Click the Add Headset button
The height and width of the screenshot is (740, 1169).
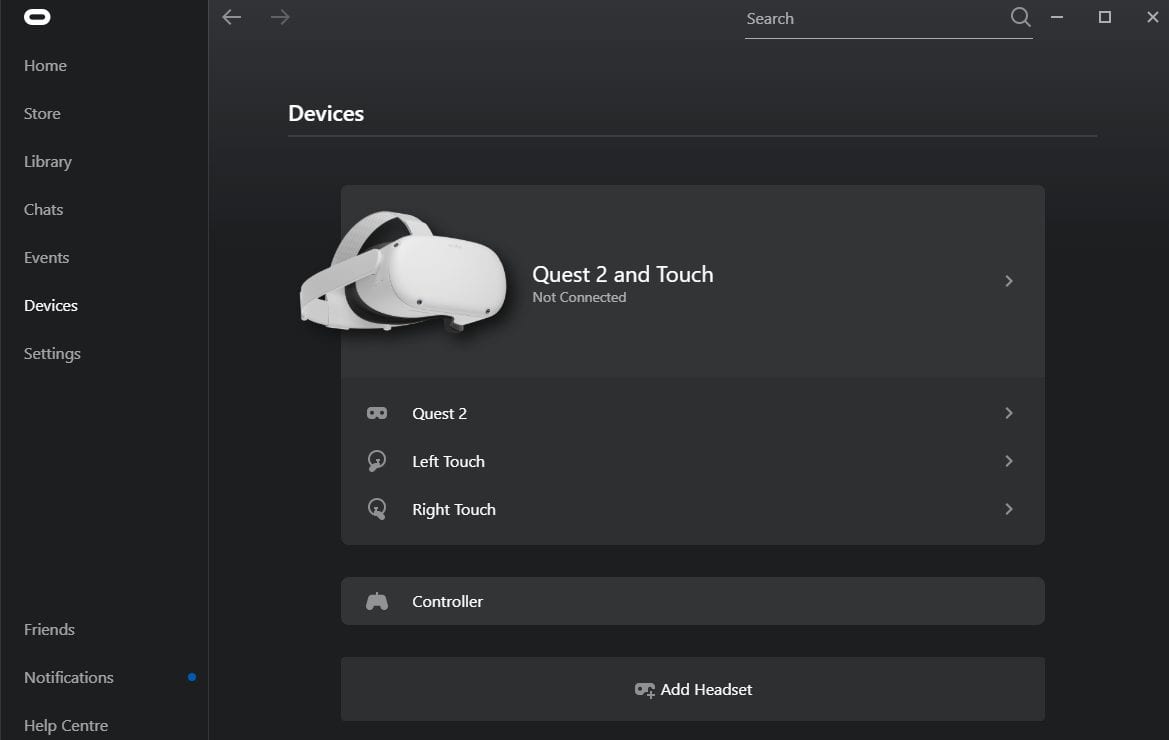(x=692, y=689)
